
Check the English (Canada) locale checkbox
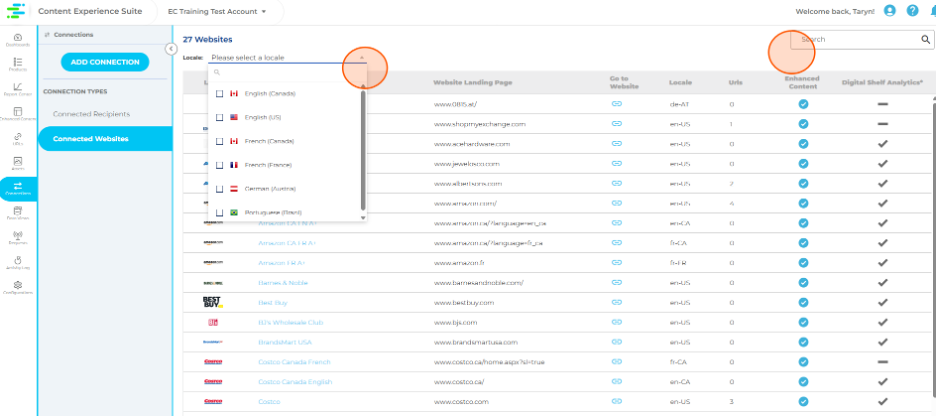click(220, 94)
